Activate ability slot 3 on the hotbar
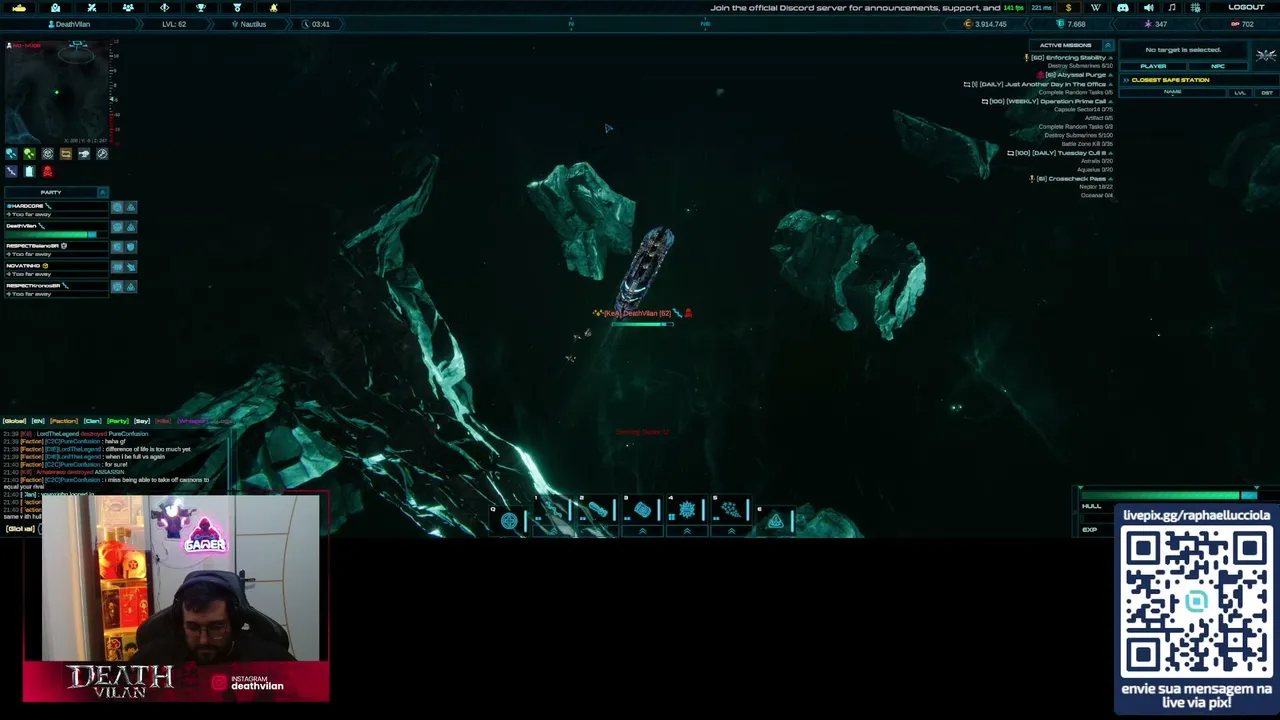 point(642,510)
